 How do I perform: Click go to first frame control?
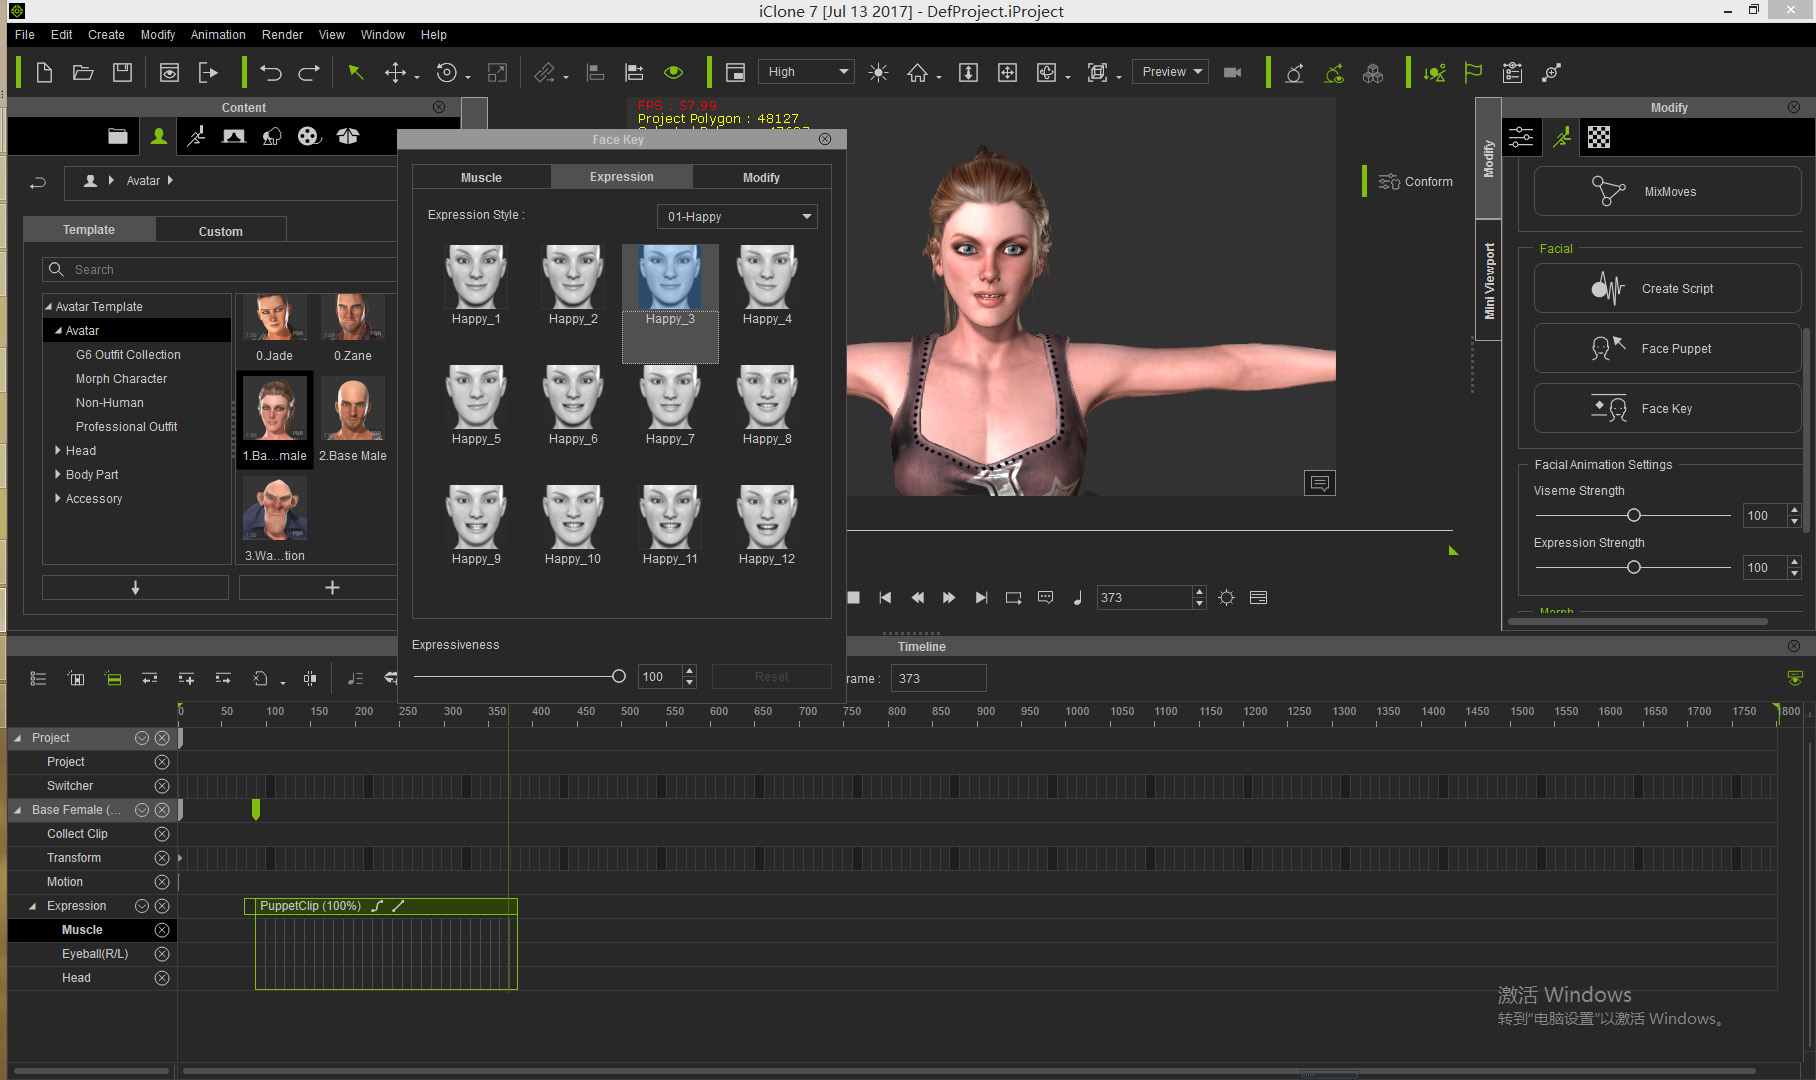885,597
